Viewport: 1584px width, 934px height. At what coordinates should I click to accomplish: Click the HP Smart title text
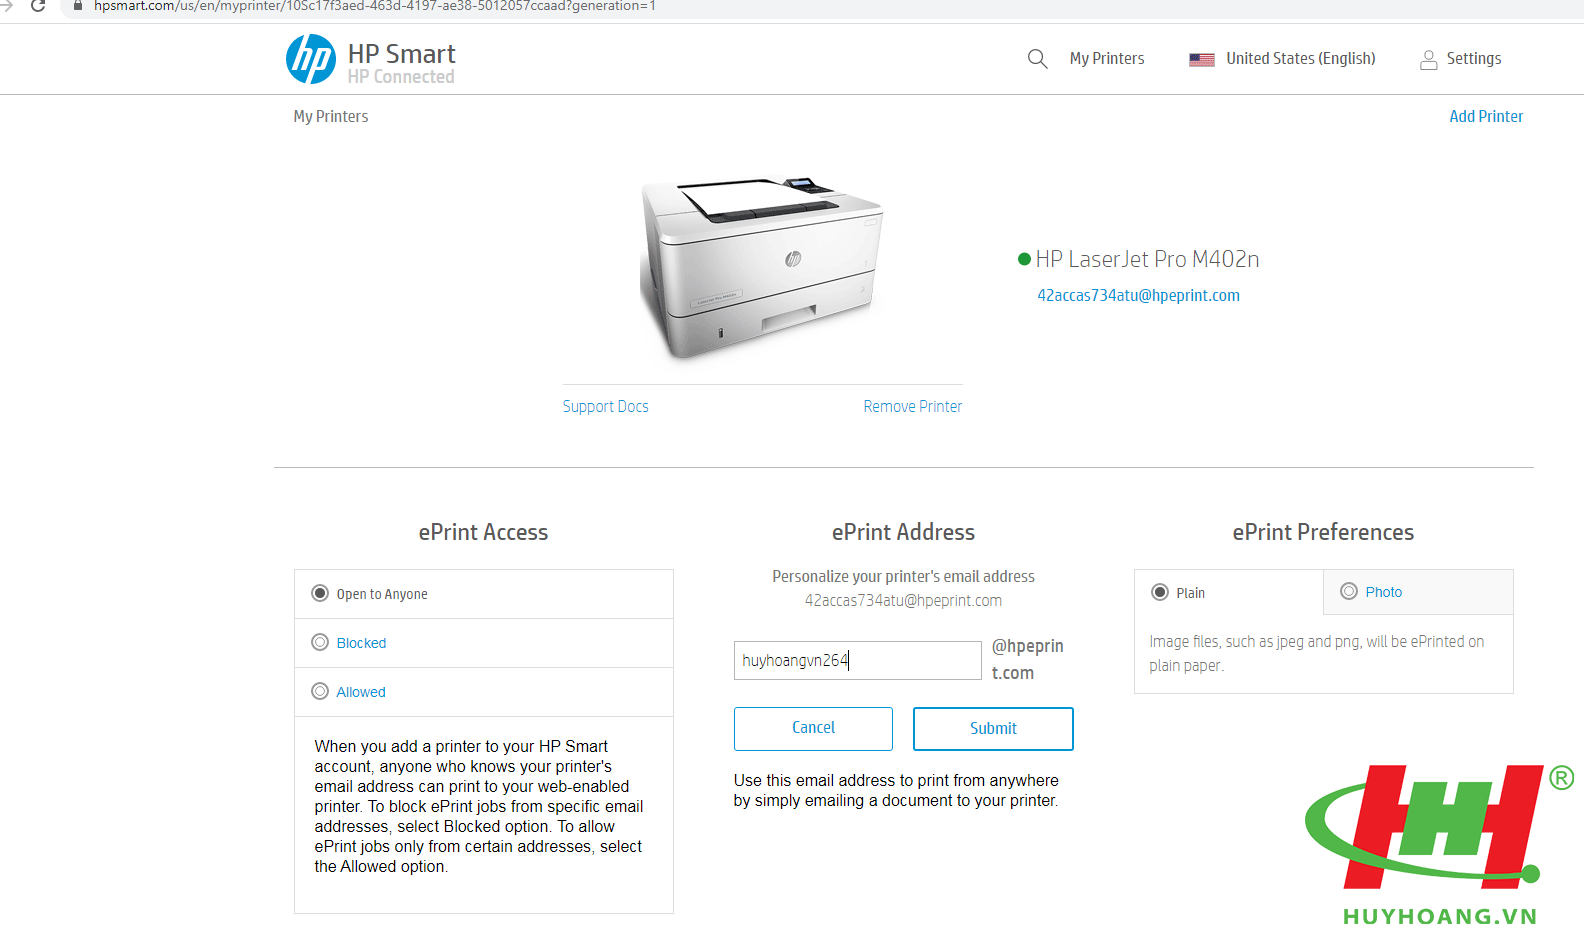[401, 54]
